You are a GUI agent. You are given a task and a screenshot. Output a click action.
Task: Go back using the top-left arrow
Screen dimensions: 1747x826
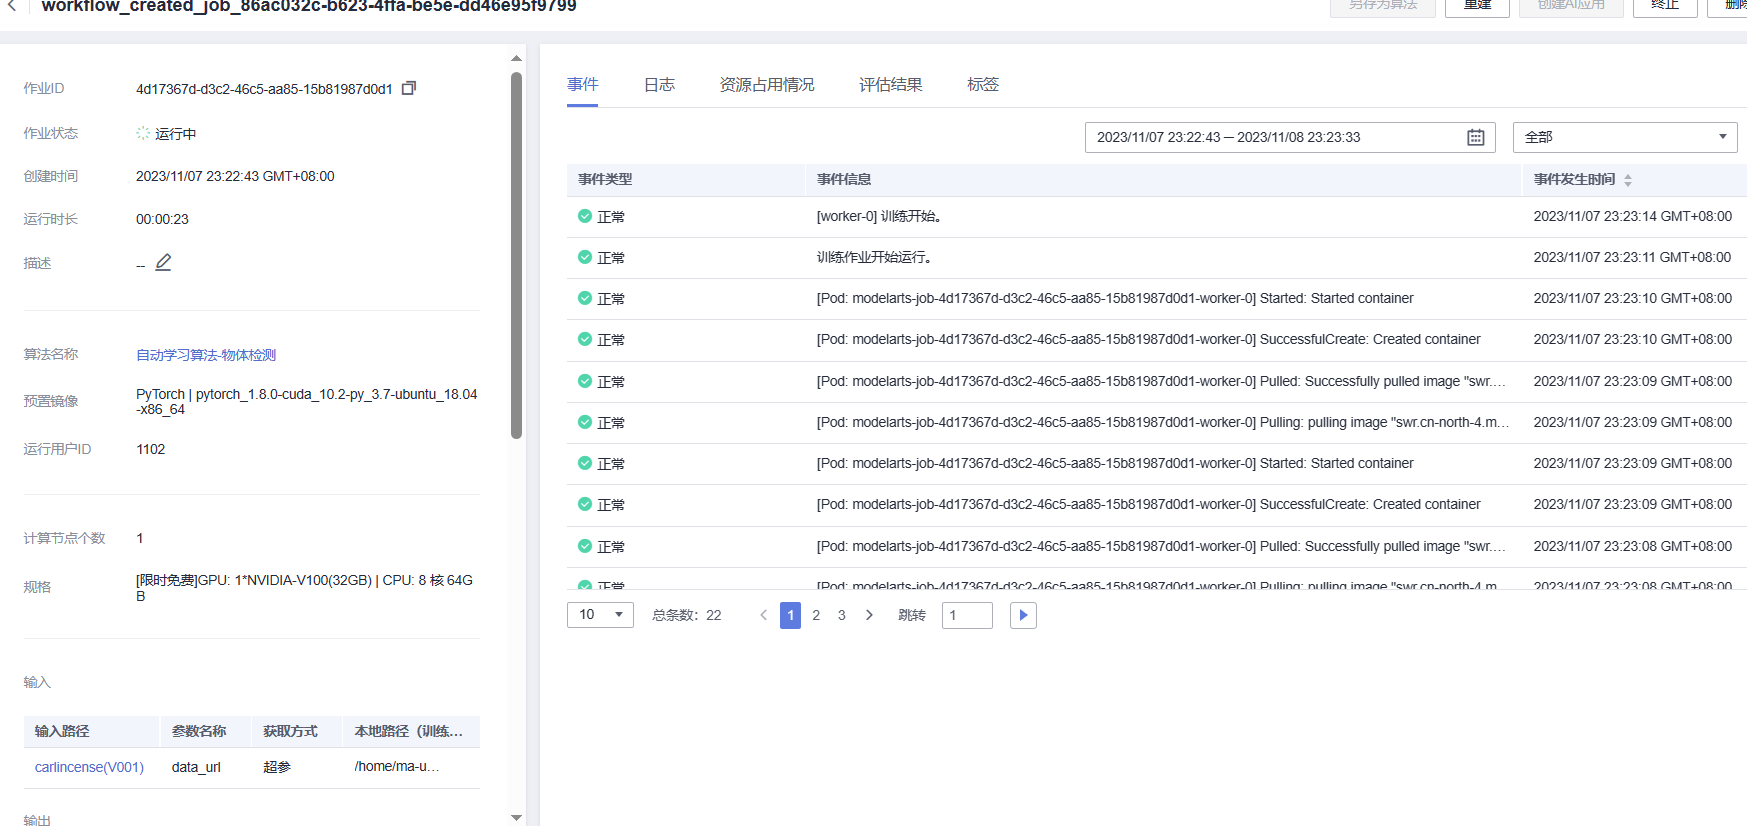pyautogui.click(x=12, y=6)
